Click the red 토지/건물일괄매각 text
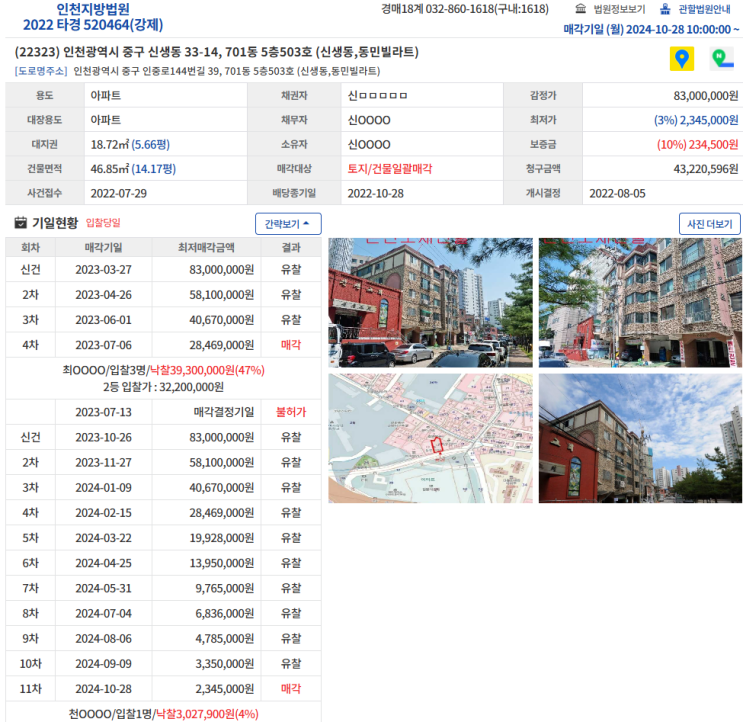Image resolution: width=743 pixels, height=722 pixels. point(390,169)
